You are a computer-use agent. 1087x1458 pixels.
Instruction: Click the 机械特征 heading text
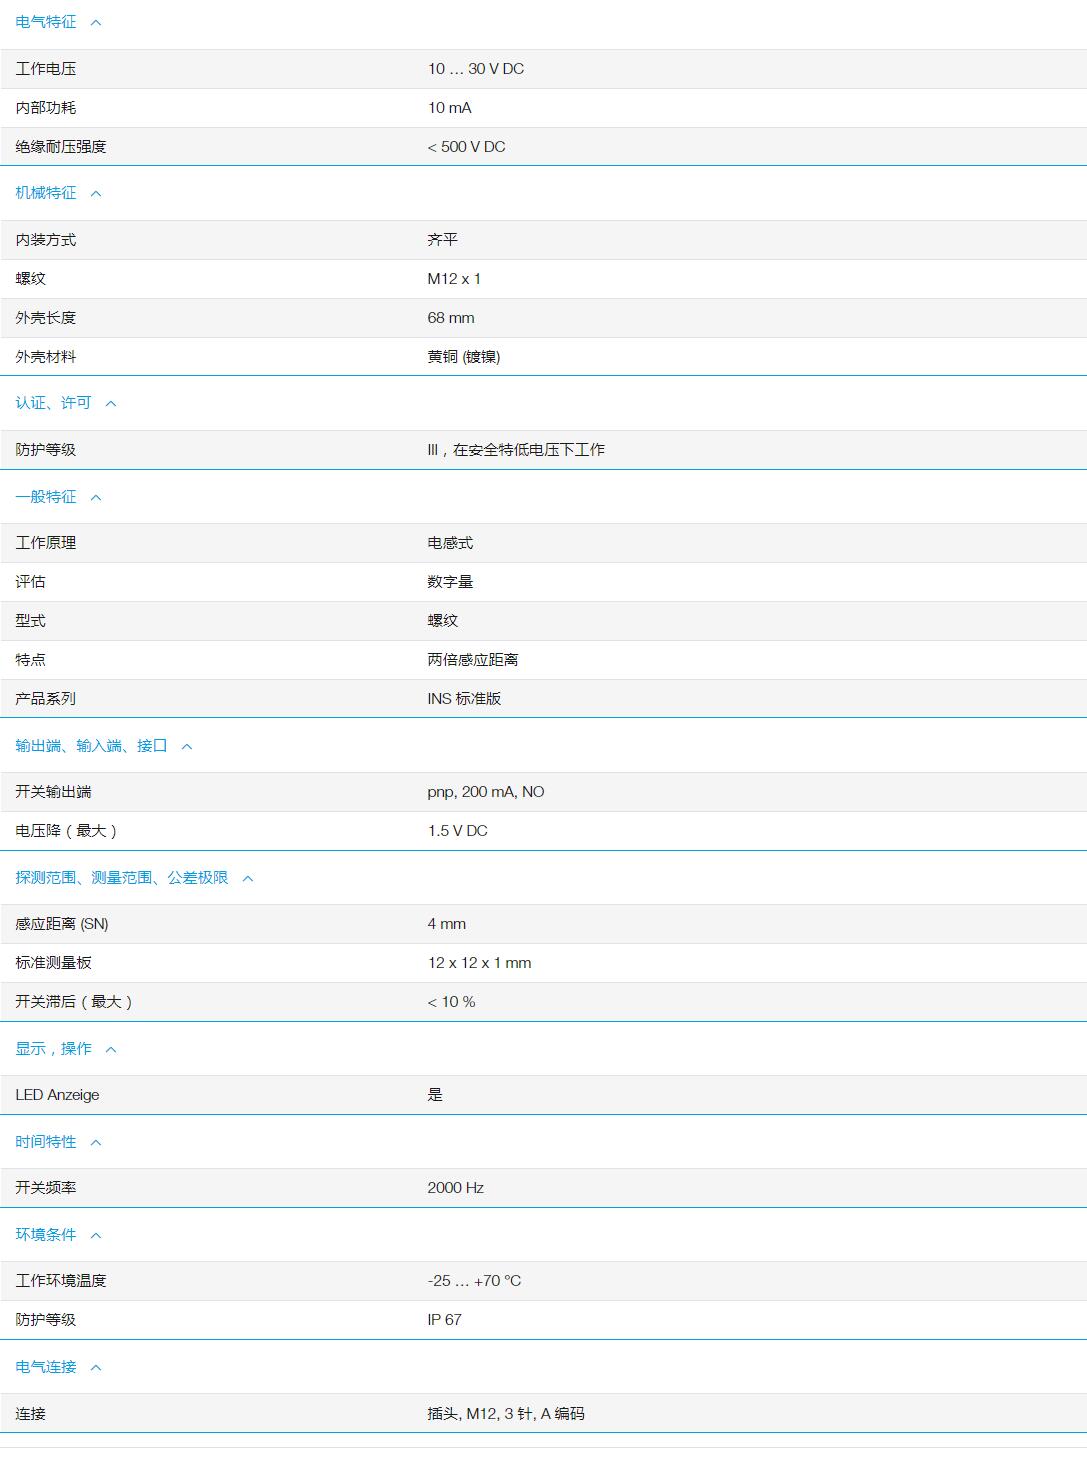(45, 192)
